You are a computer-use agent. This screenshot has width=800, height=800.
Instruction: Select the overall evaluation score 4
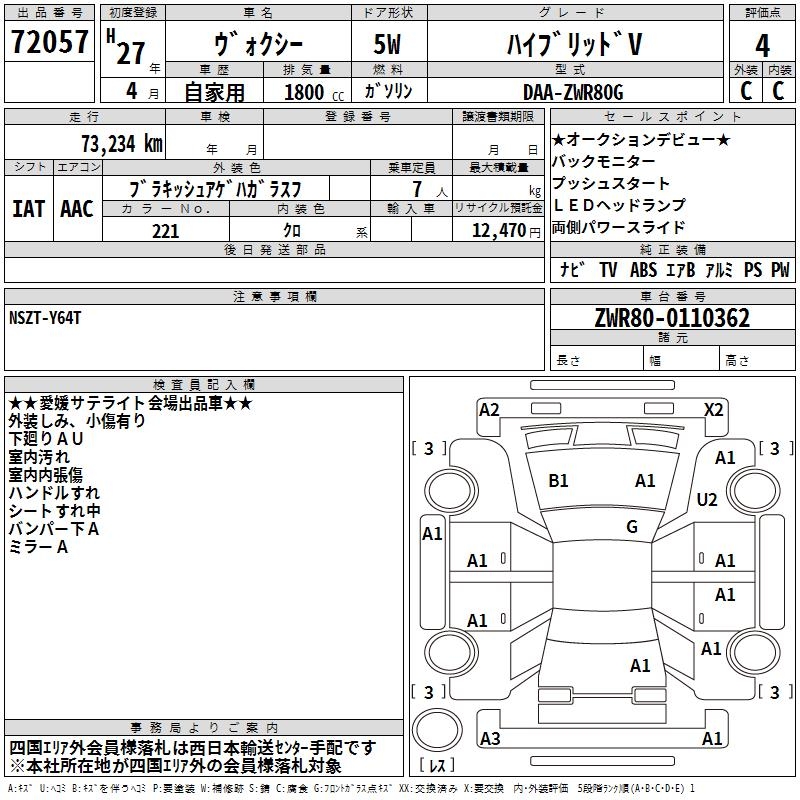762,46
